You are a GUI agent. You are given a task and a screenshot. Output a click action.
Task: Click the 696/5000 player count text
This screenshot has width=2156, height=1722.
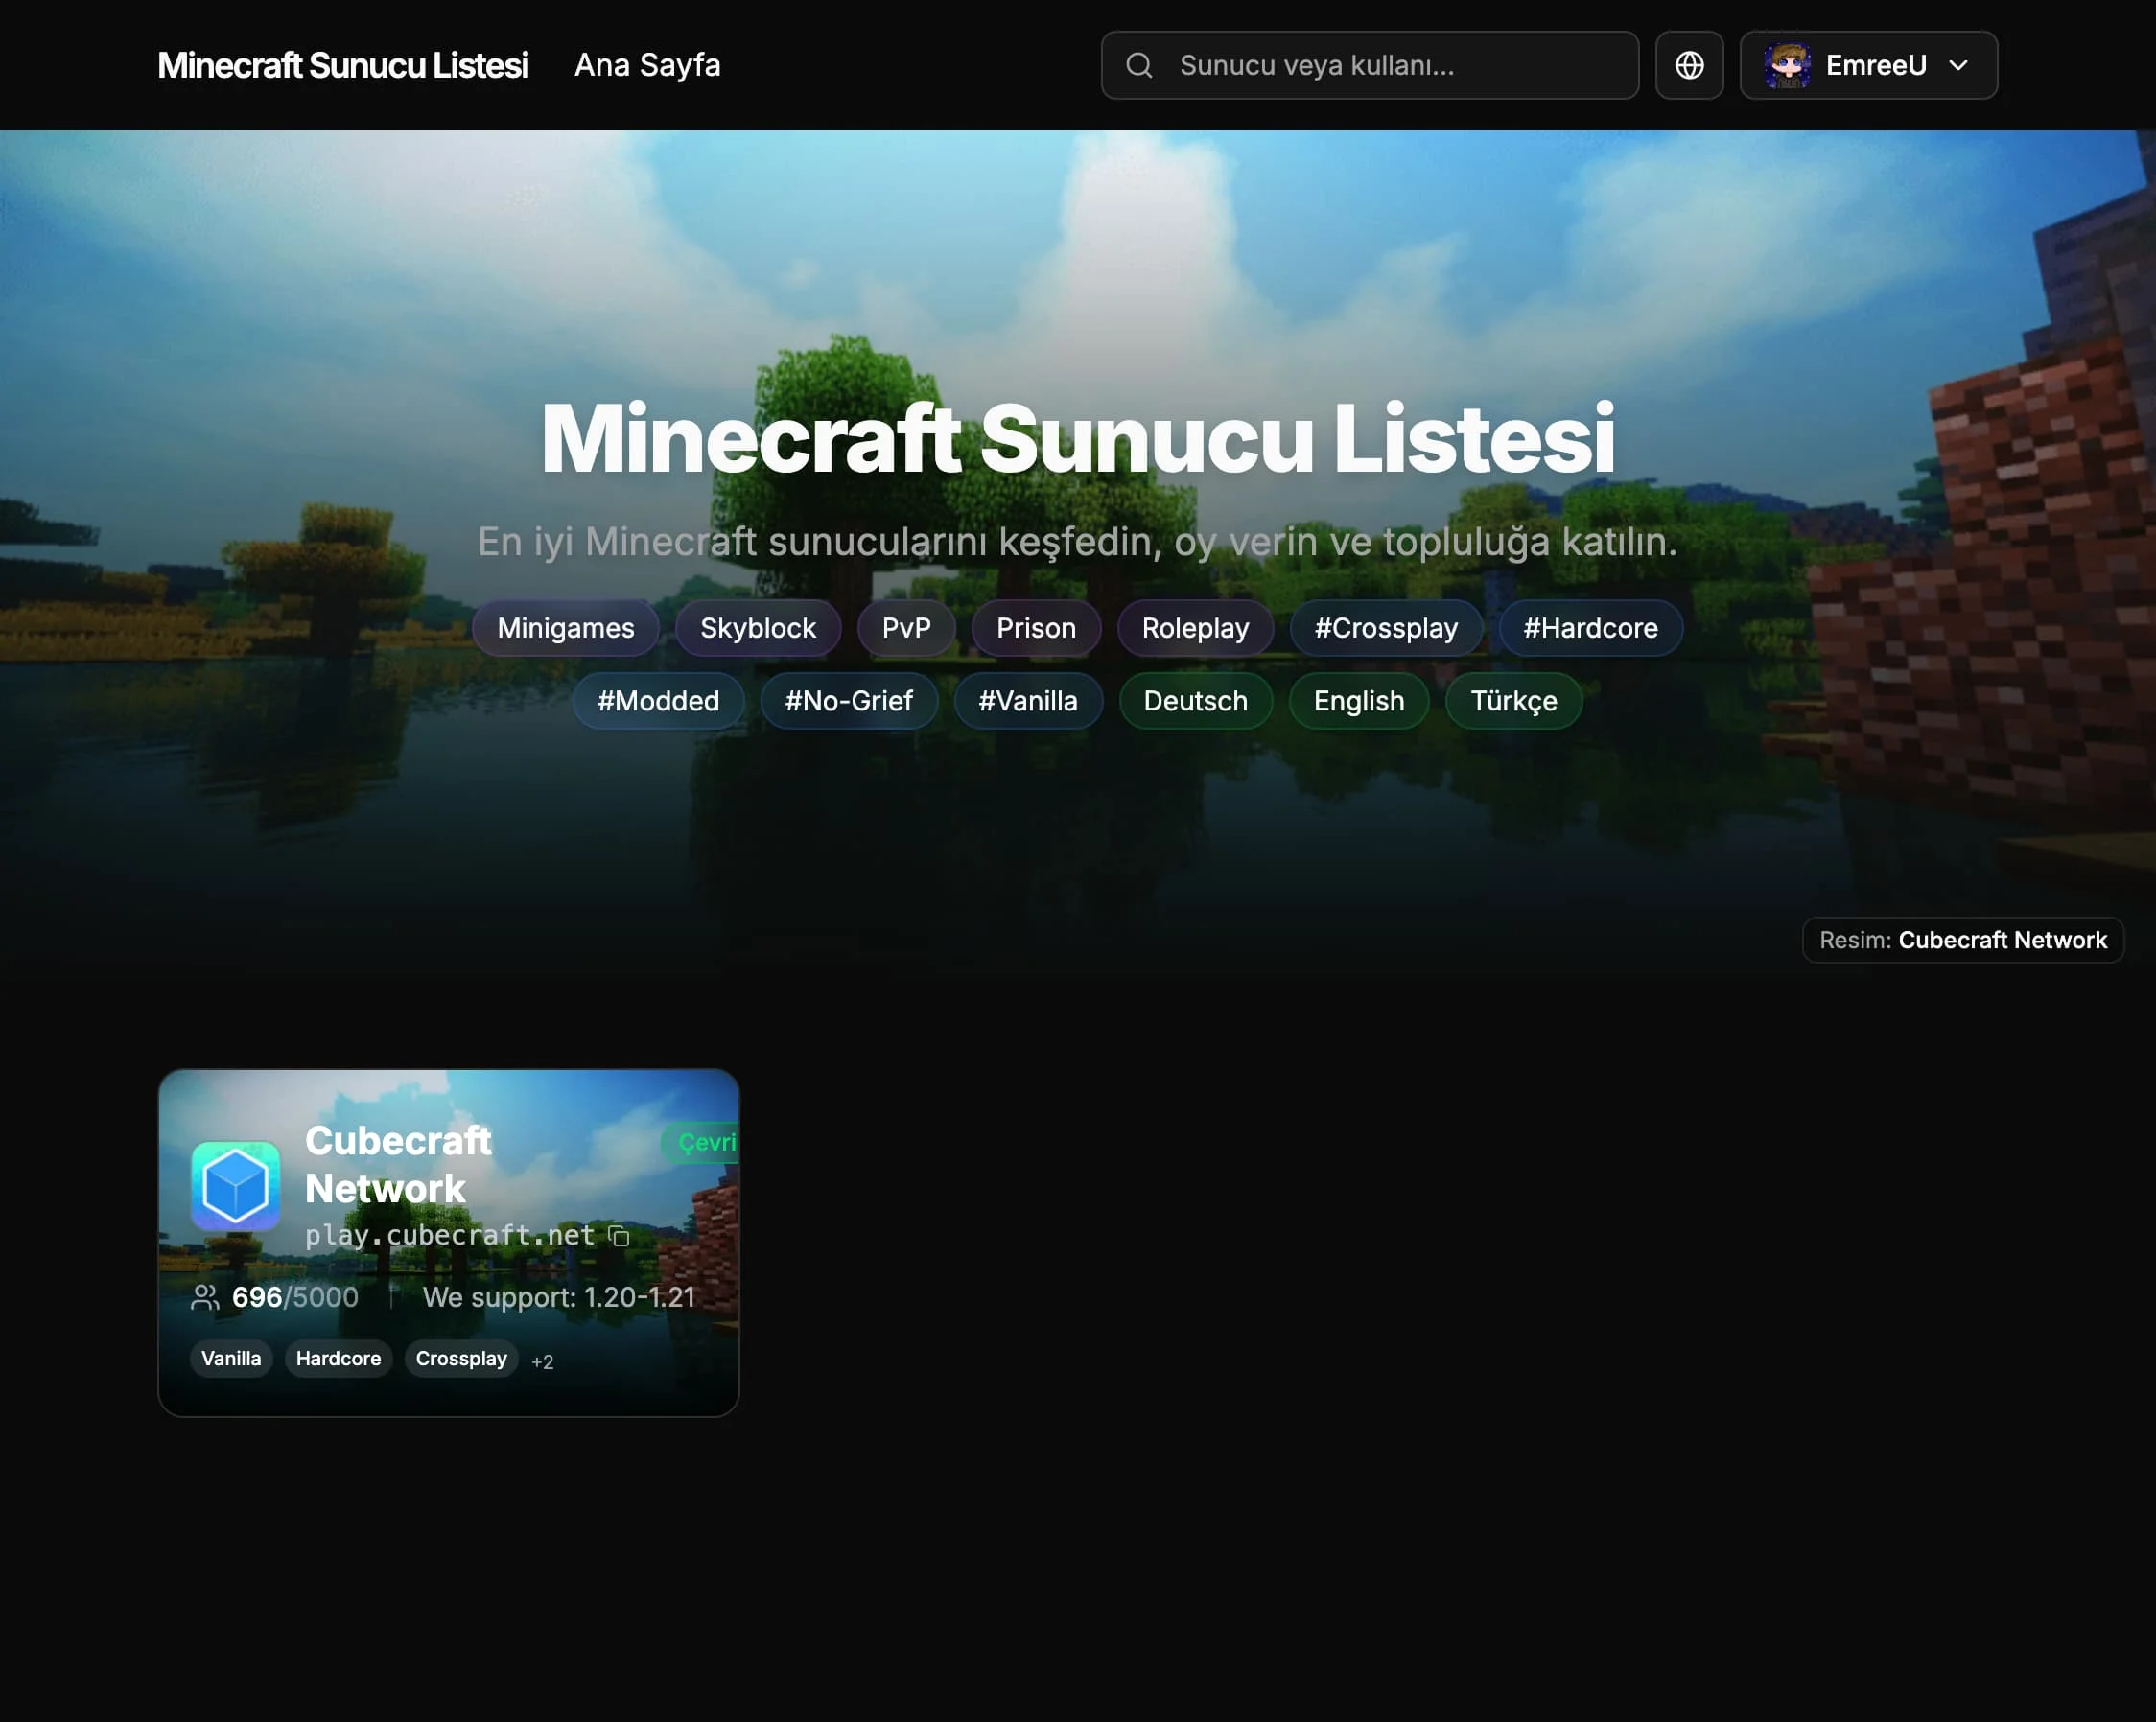(295, 1297)
